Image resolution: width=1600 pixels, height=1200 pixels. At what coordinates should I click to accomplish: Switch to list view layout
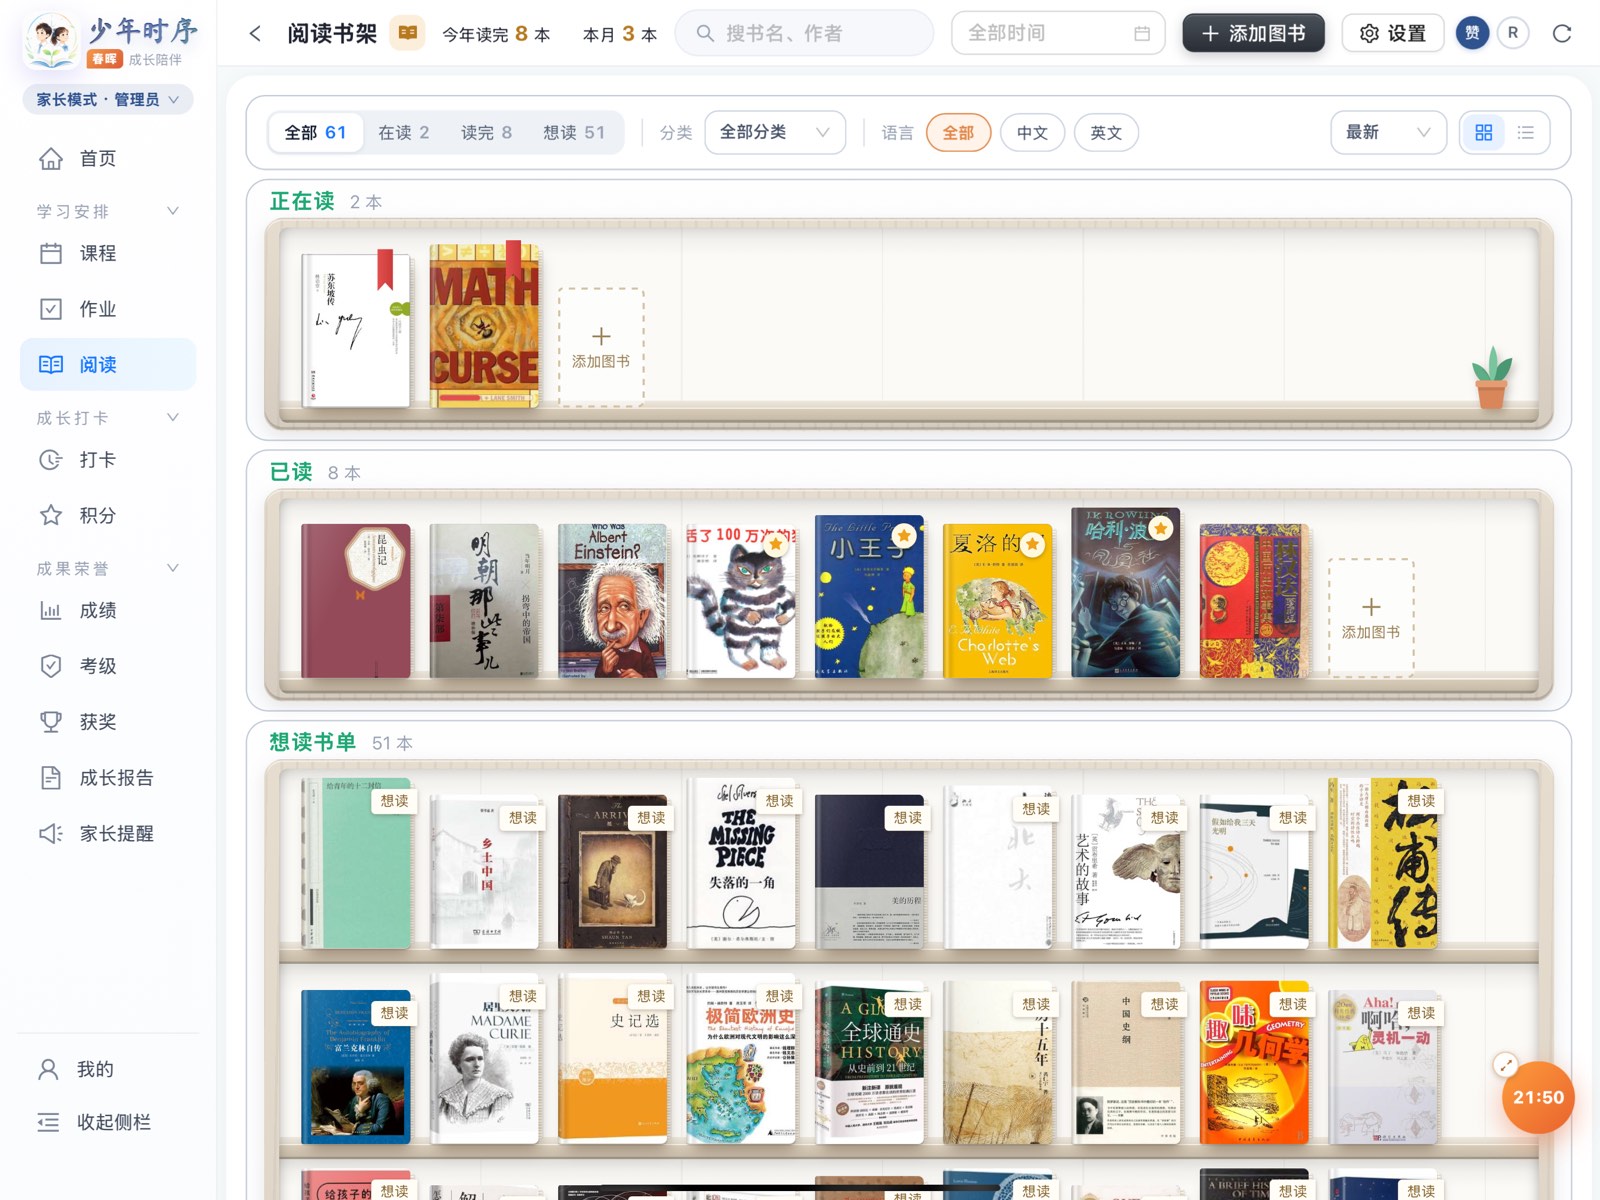(x=1526, y=132)
